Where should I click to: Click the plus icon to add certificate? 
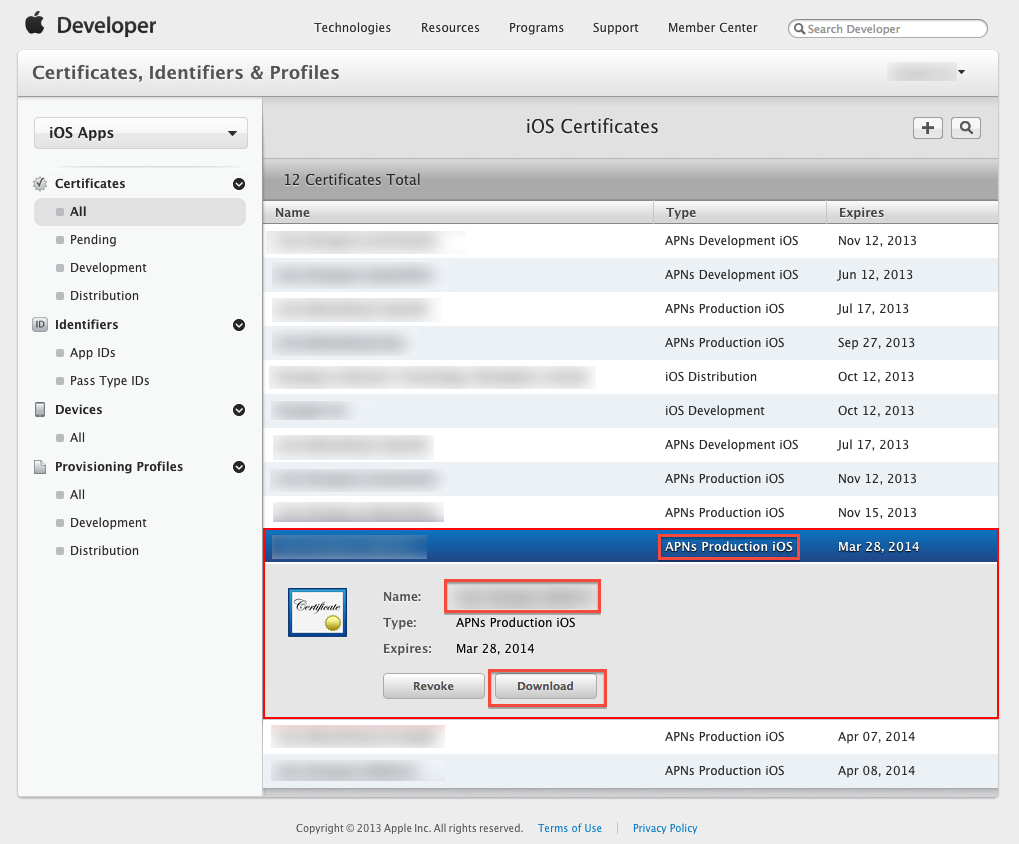pyautogui.click(x=928, y=128)
